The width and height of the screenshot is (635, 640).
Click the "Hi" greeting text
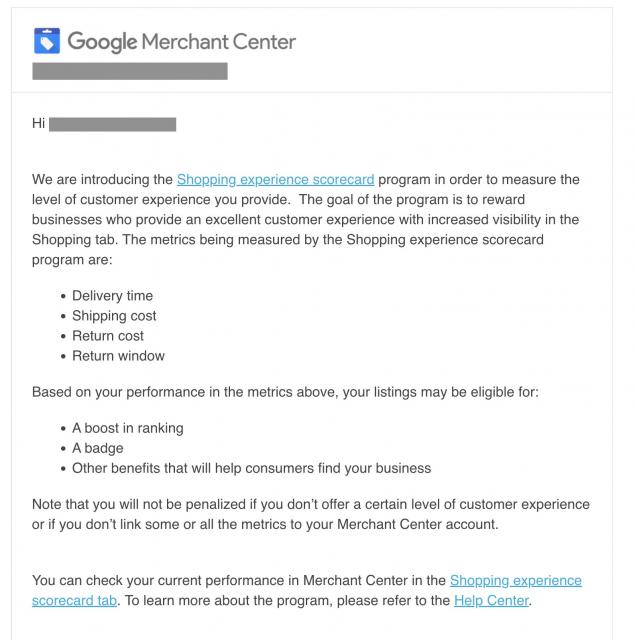39,124
